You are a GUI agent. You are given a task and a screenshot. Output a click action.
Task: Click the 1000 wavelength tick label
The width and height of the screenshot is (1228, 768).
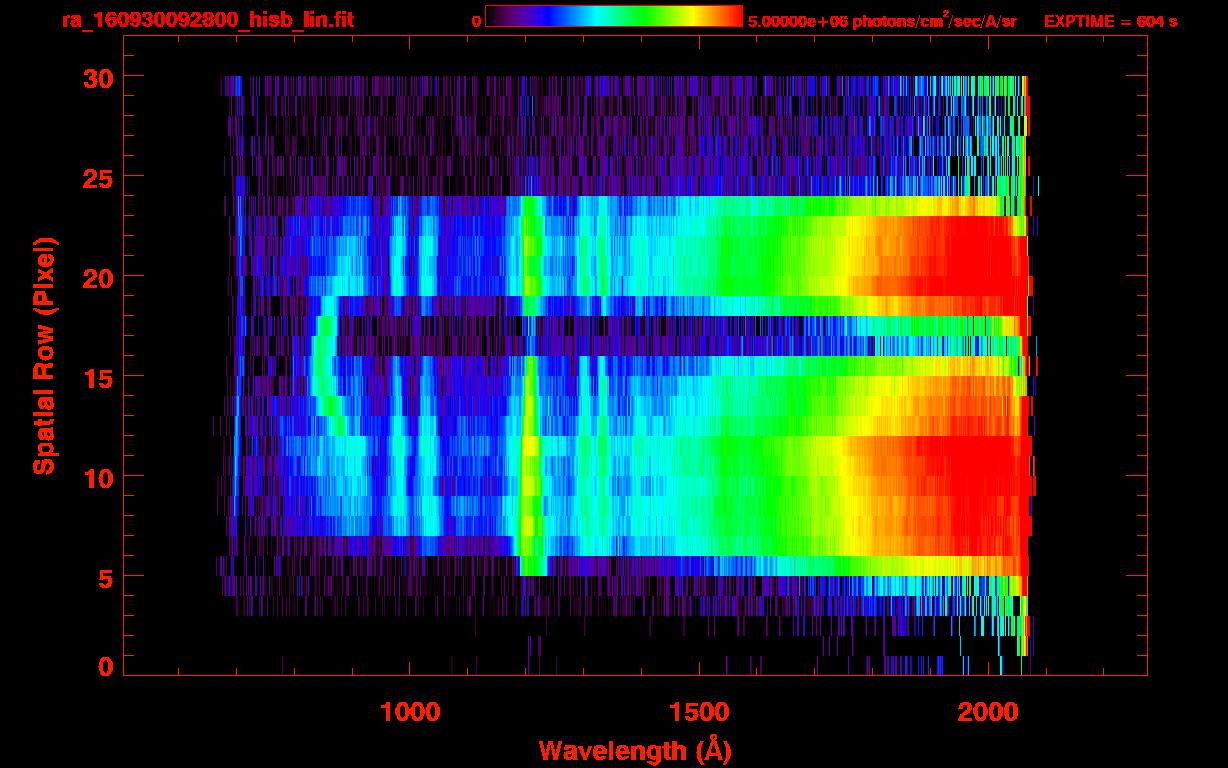click(x=410, y=712)
